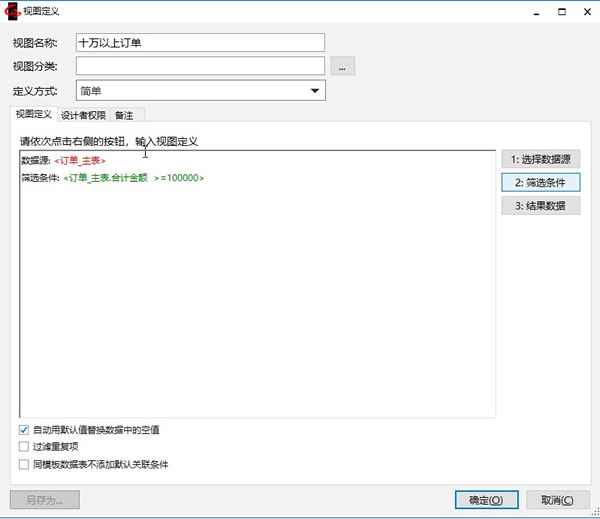
Task: Click the 确定(O) button
Action: click(486, 500)
